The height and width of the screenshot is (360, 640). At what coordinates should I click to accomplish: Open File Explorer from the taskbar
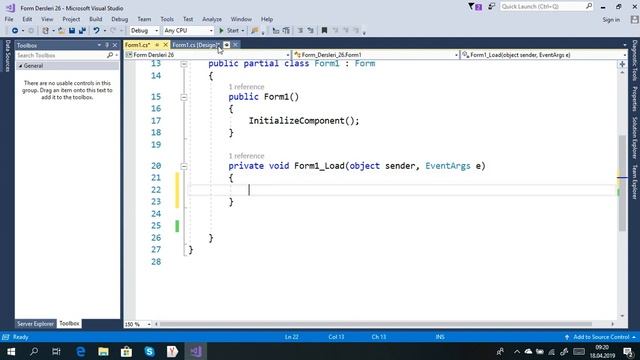point(103,351)
